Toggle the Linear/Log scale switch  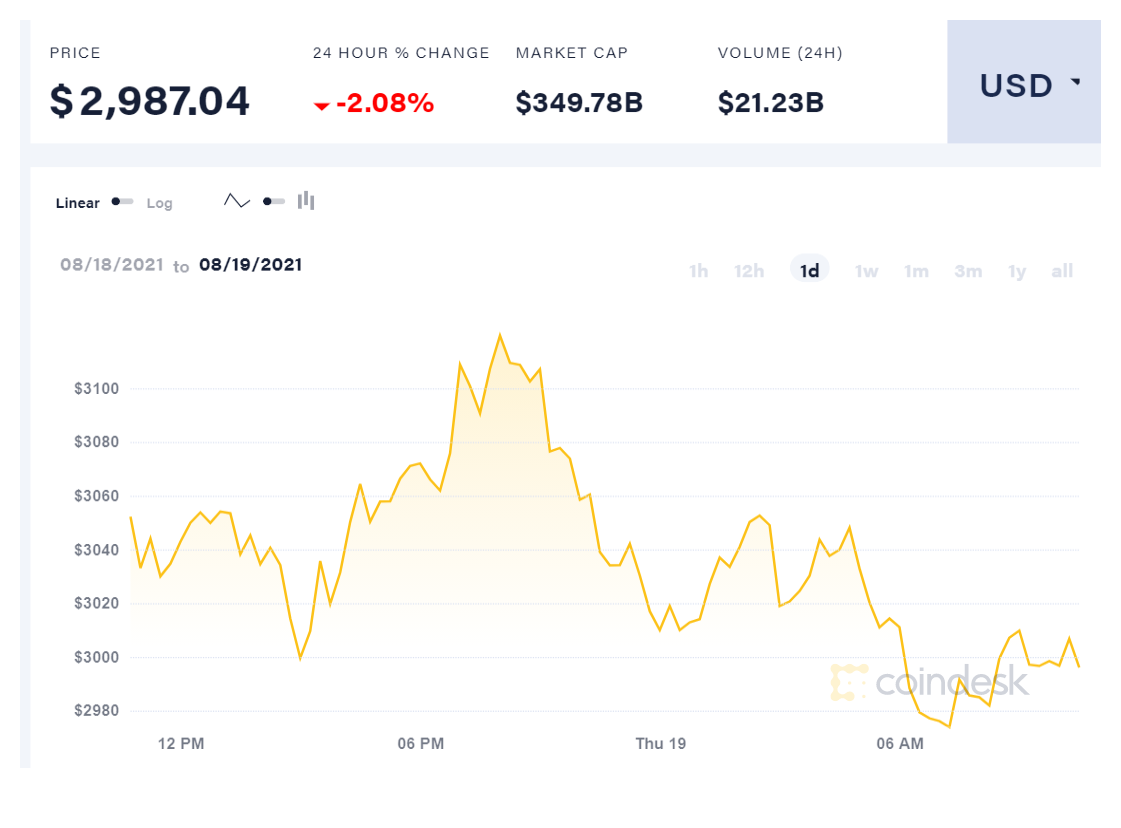click(122, 202)
